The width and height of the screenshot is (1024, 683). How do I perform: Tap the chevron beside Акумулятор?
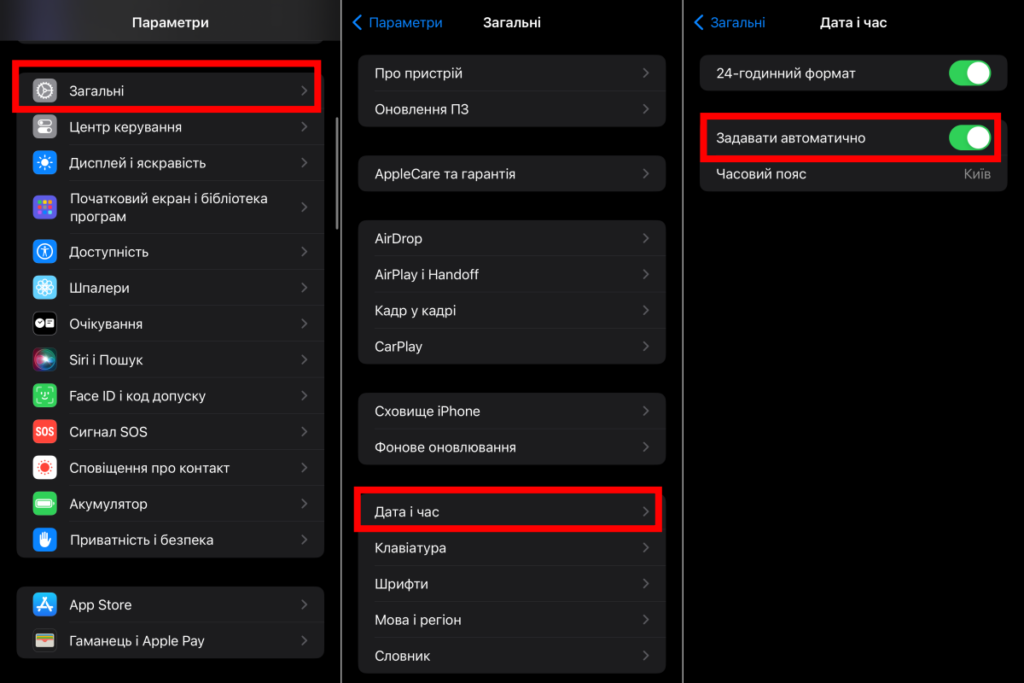point(304,504)
